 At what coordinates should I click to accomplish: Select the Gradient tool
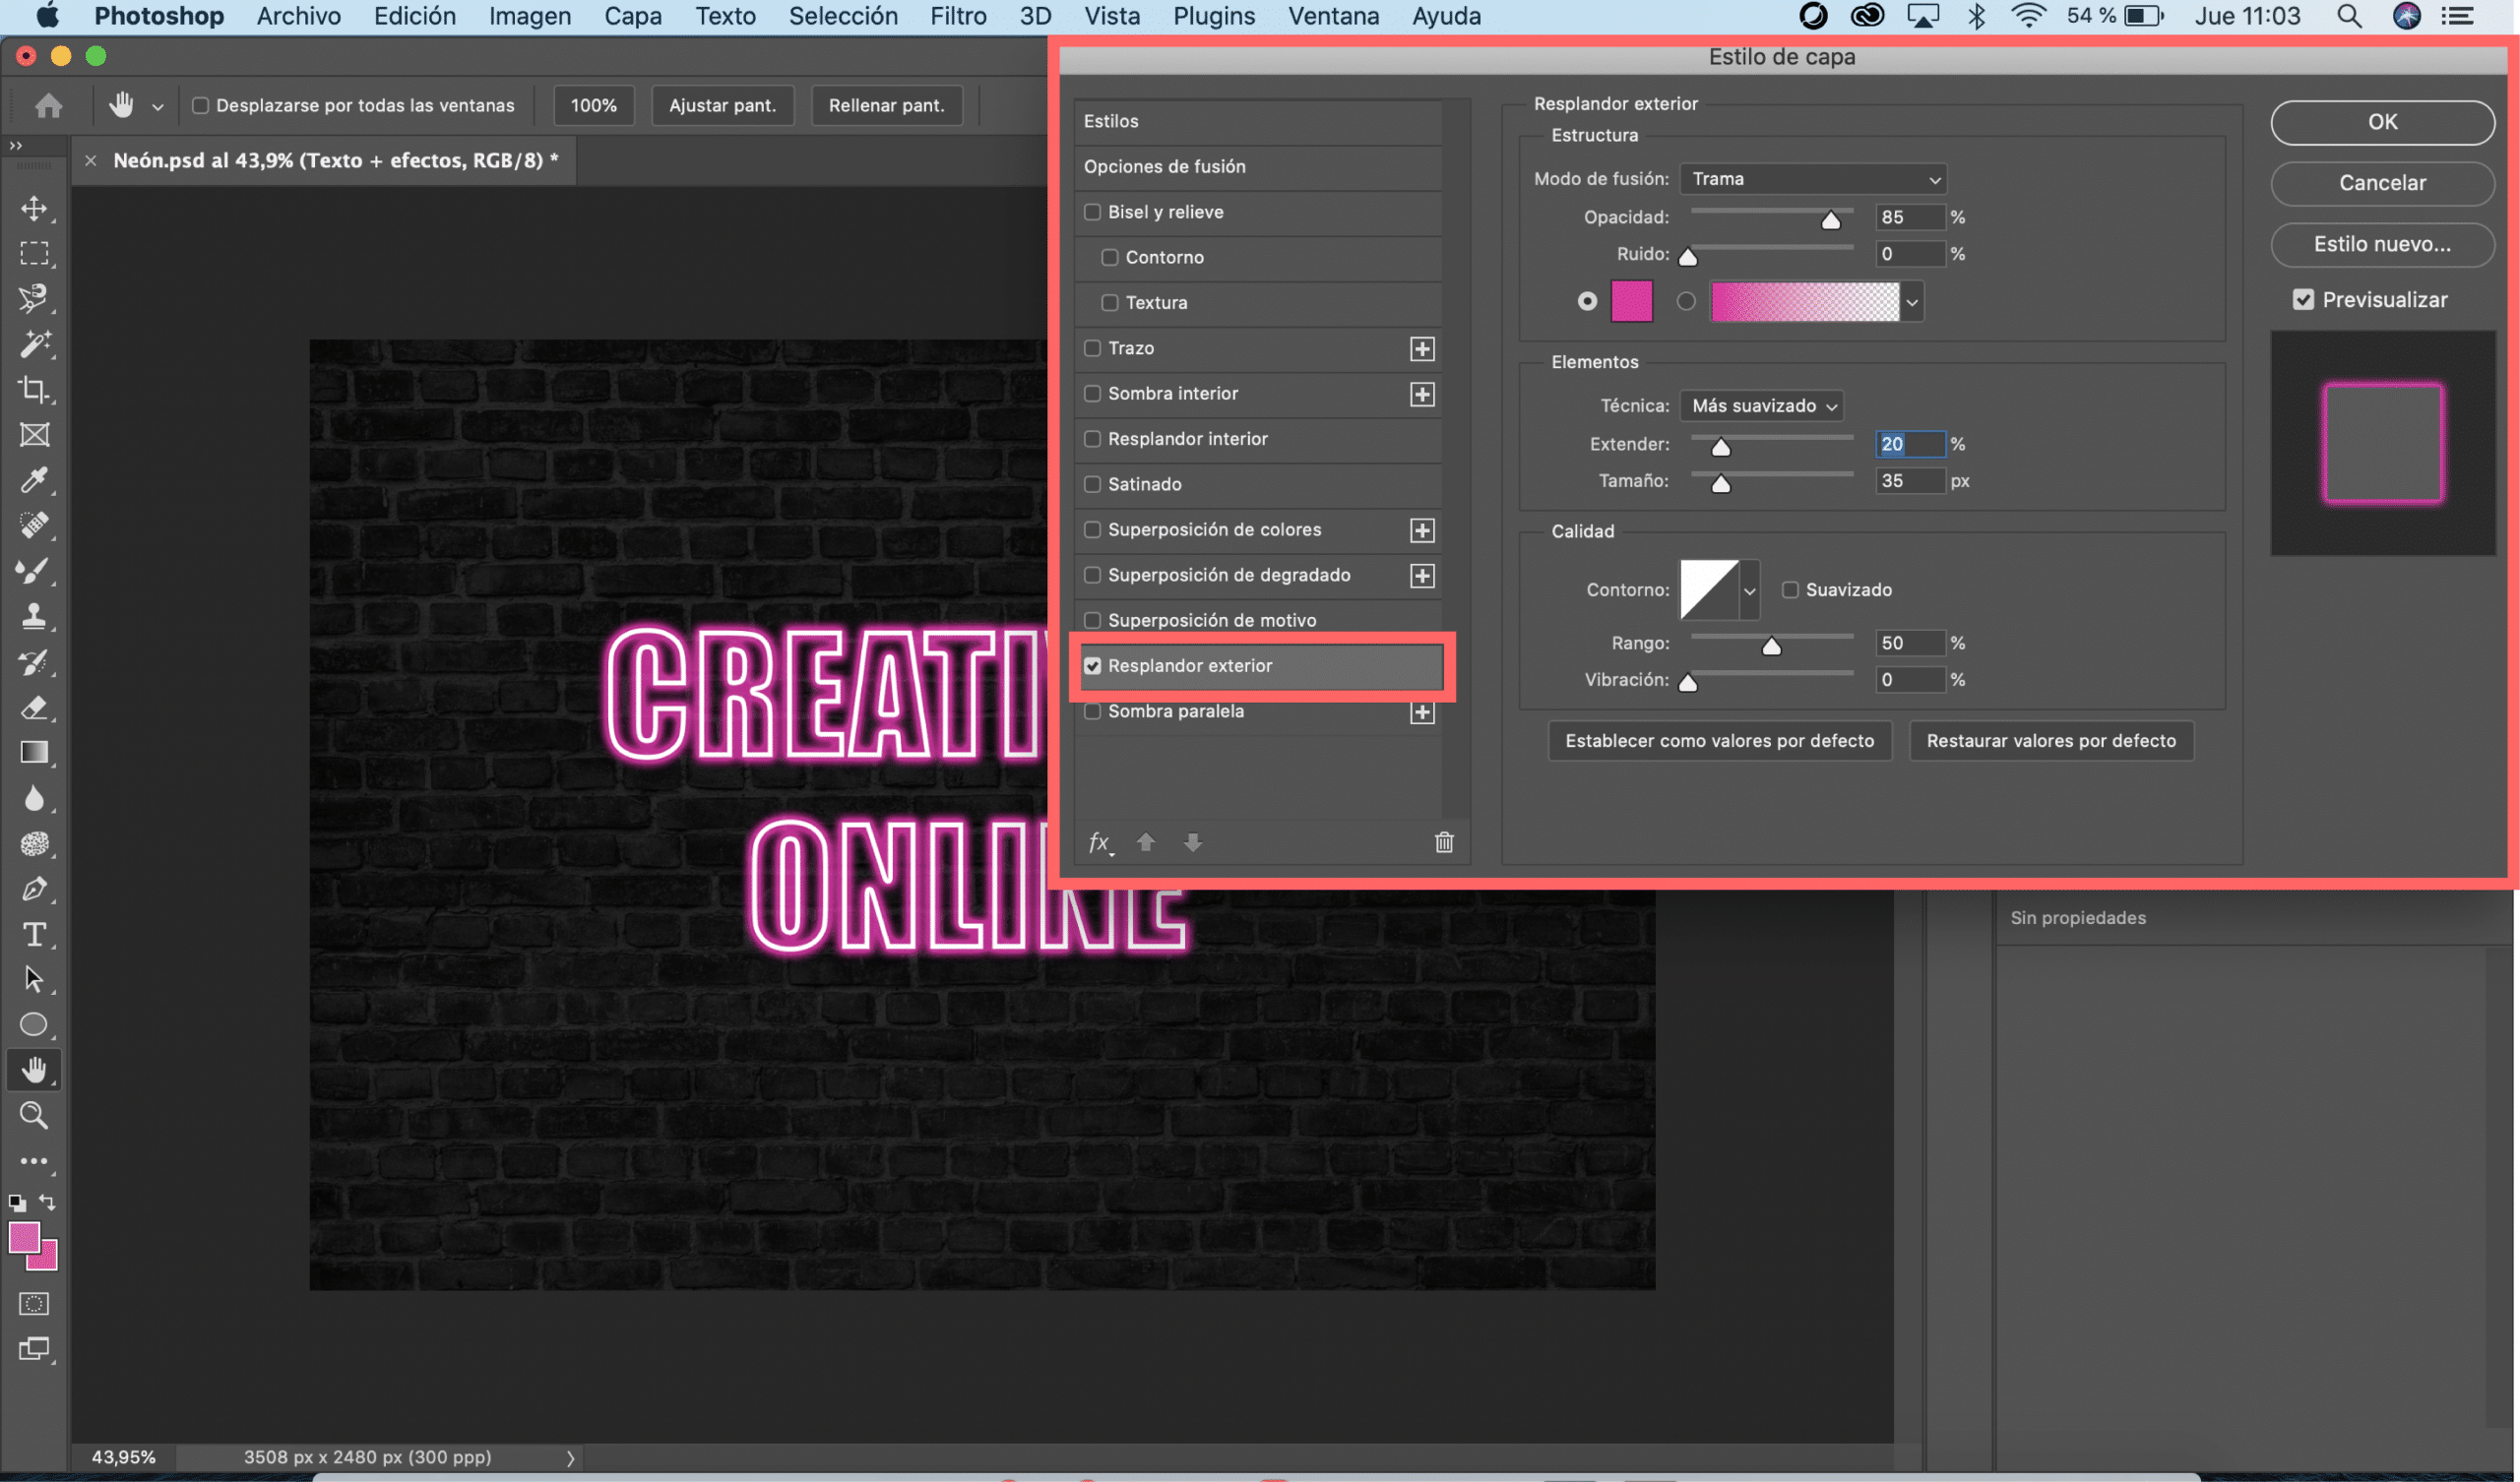(x=34, y=753)
